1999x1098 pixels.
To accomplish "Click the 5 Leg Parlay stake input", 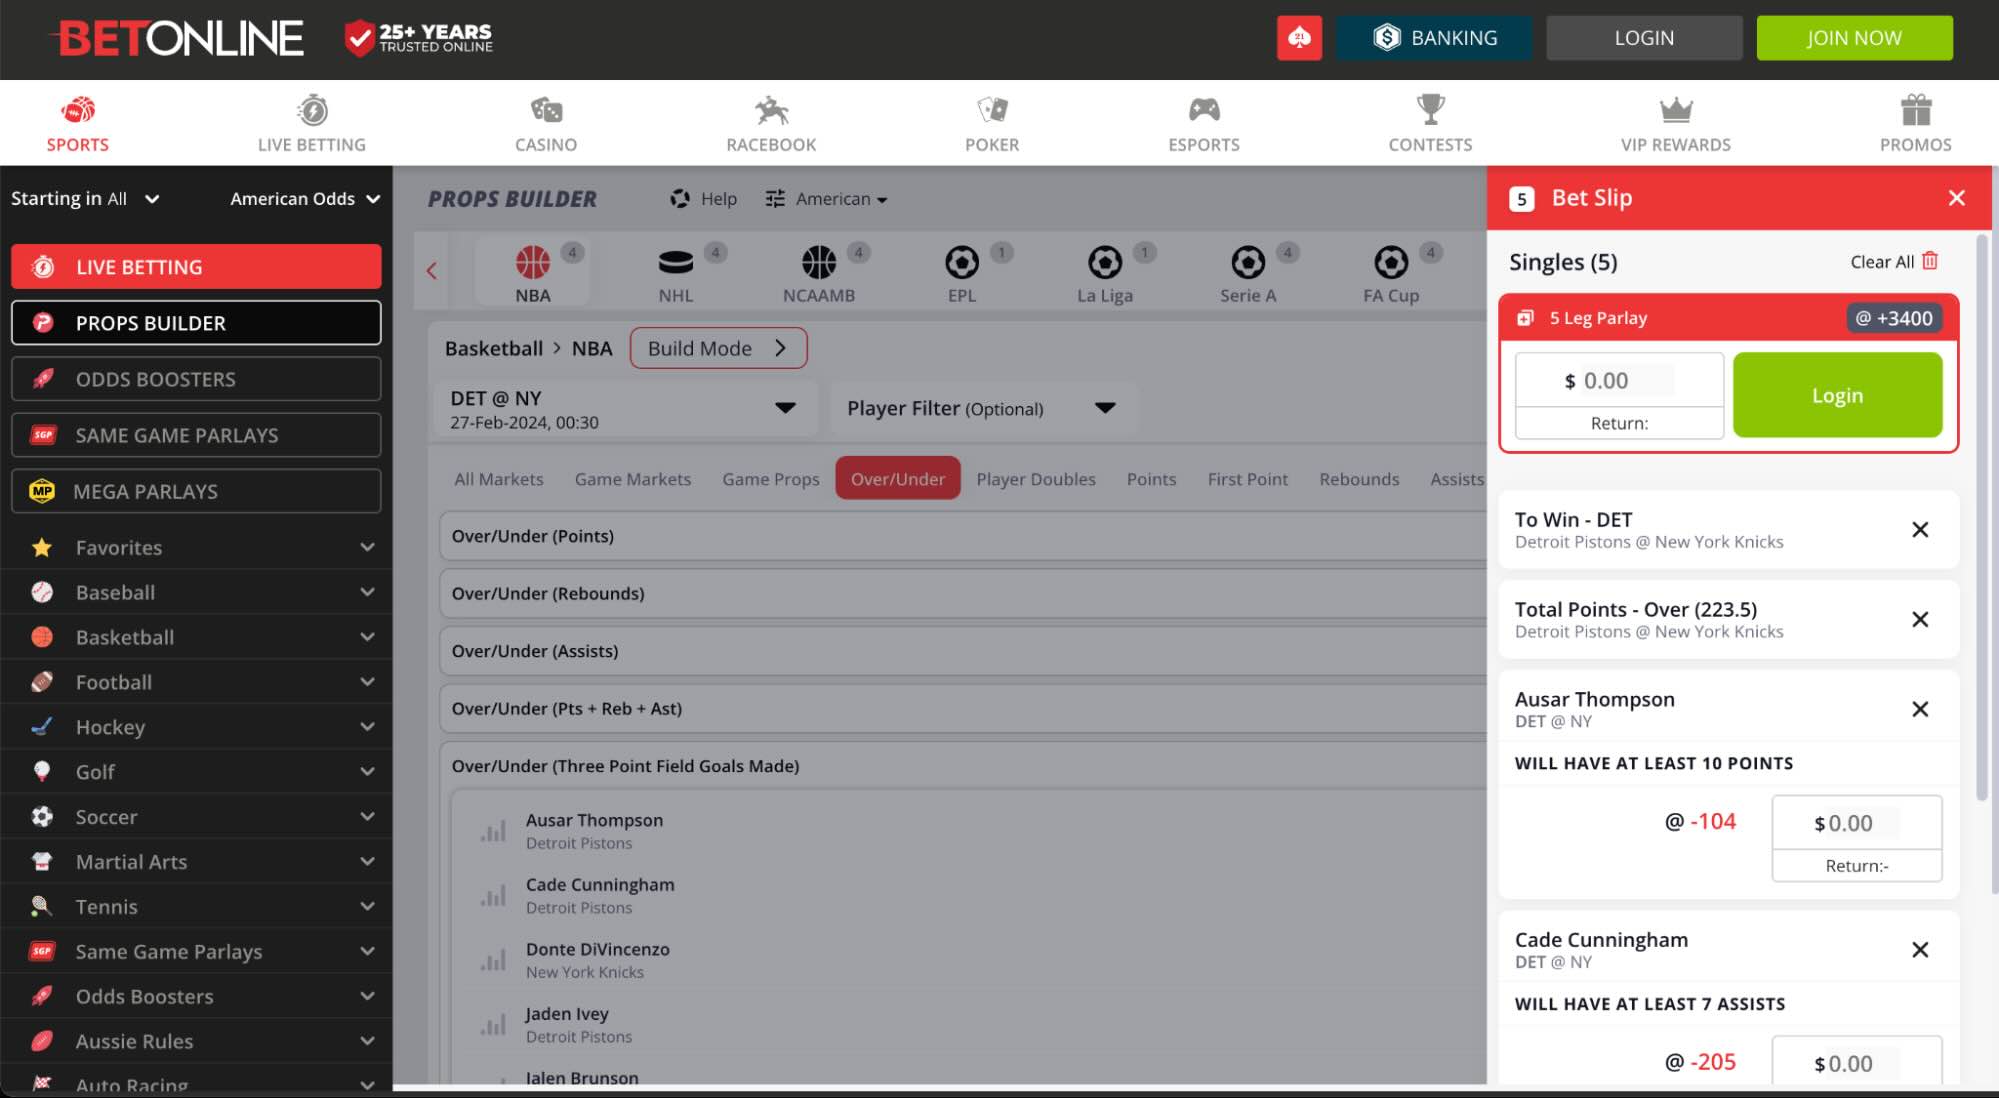I will pyautogui.click(x=1619, y=380).
